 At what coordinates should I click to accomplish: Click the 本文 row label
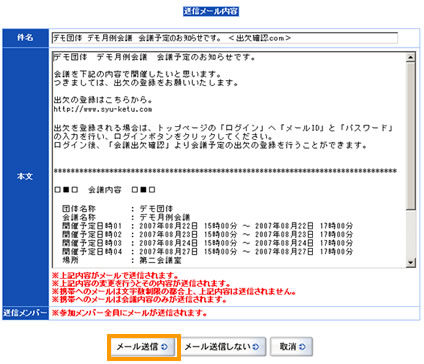(x=25, y=176)
